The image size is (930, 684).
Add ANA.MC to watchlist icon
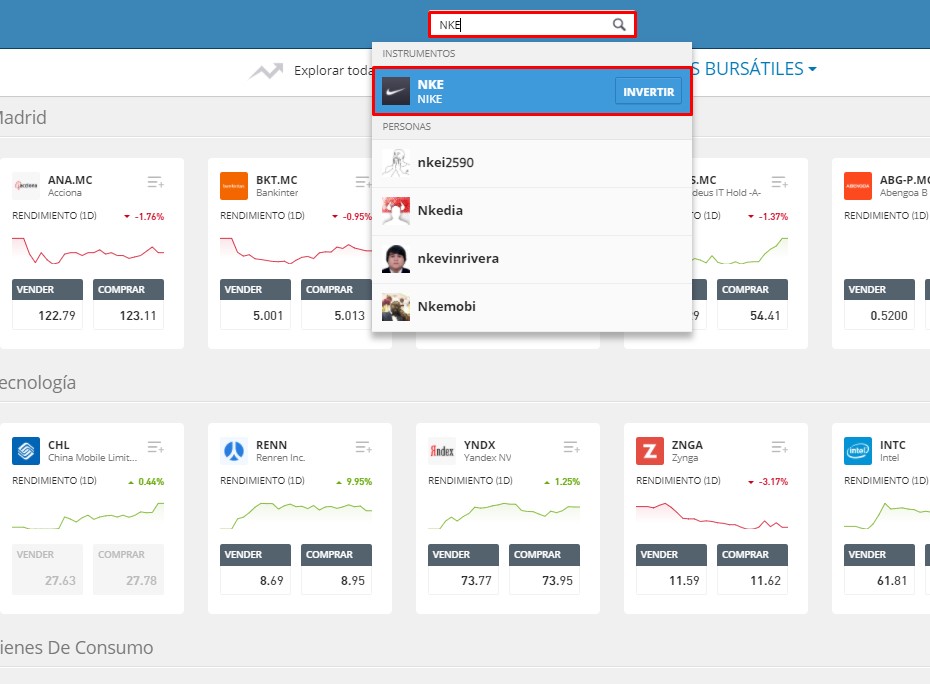(155, 182)
